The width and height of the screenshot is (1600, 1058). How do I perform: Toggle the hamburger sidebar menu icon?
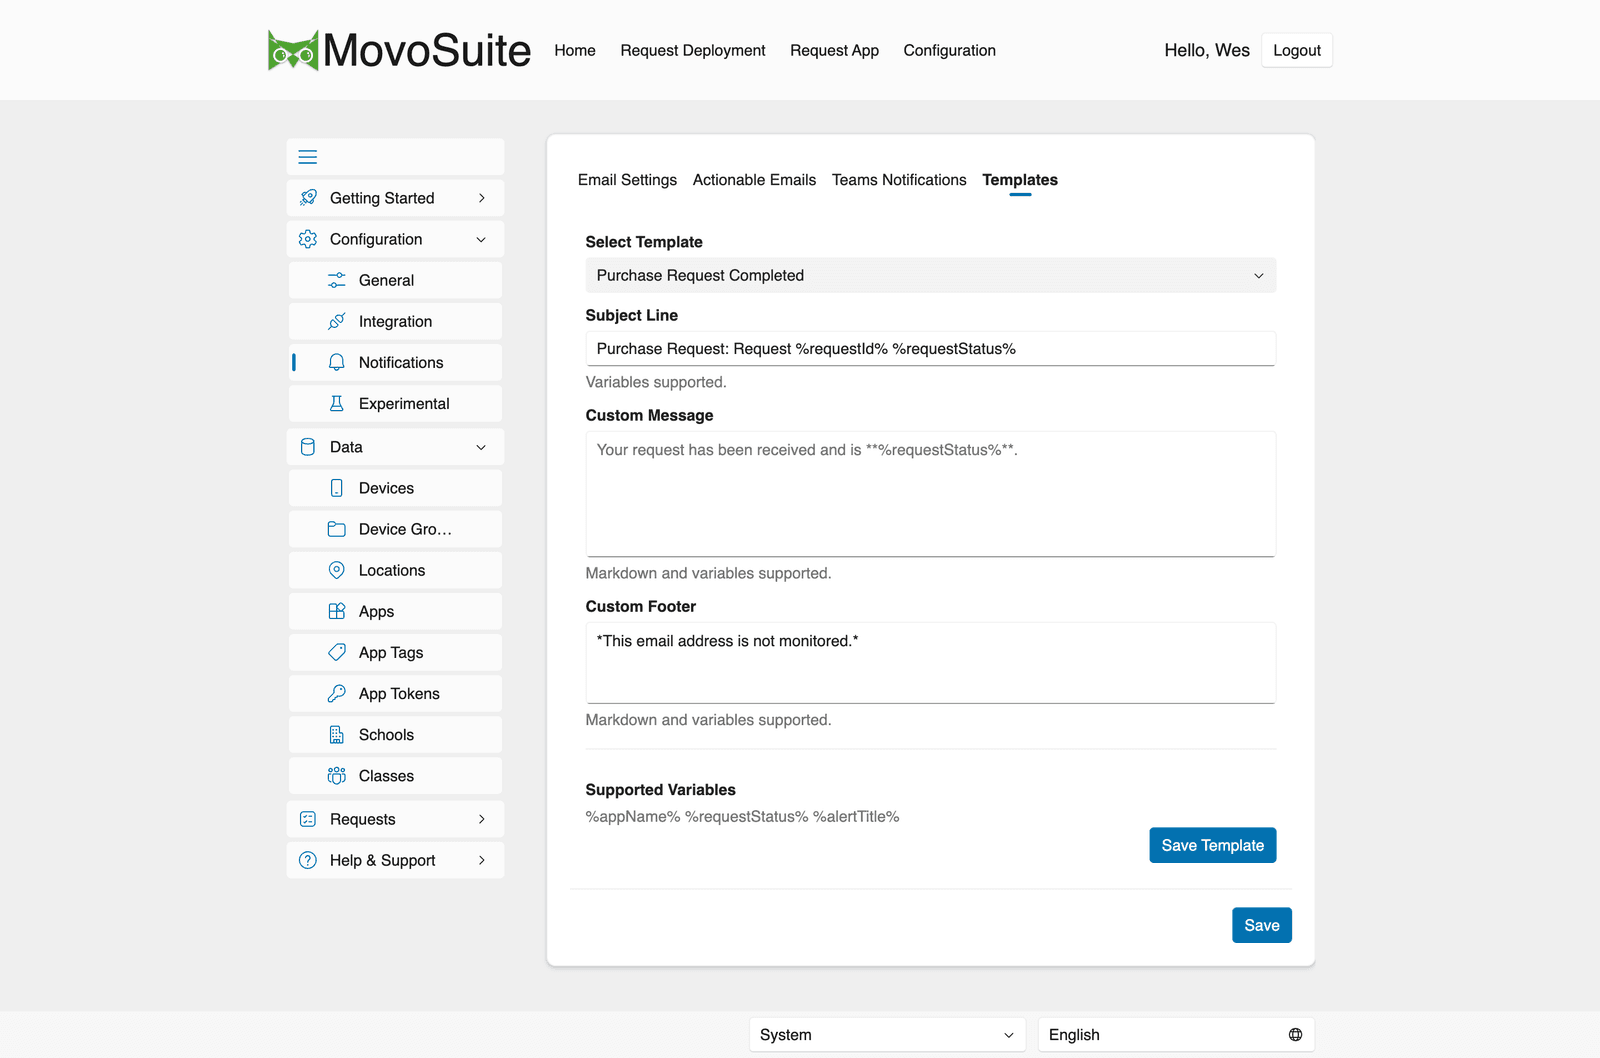tap(308, 157)
